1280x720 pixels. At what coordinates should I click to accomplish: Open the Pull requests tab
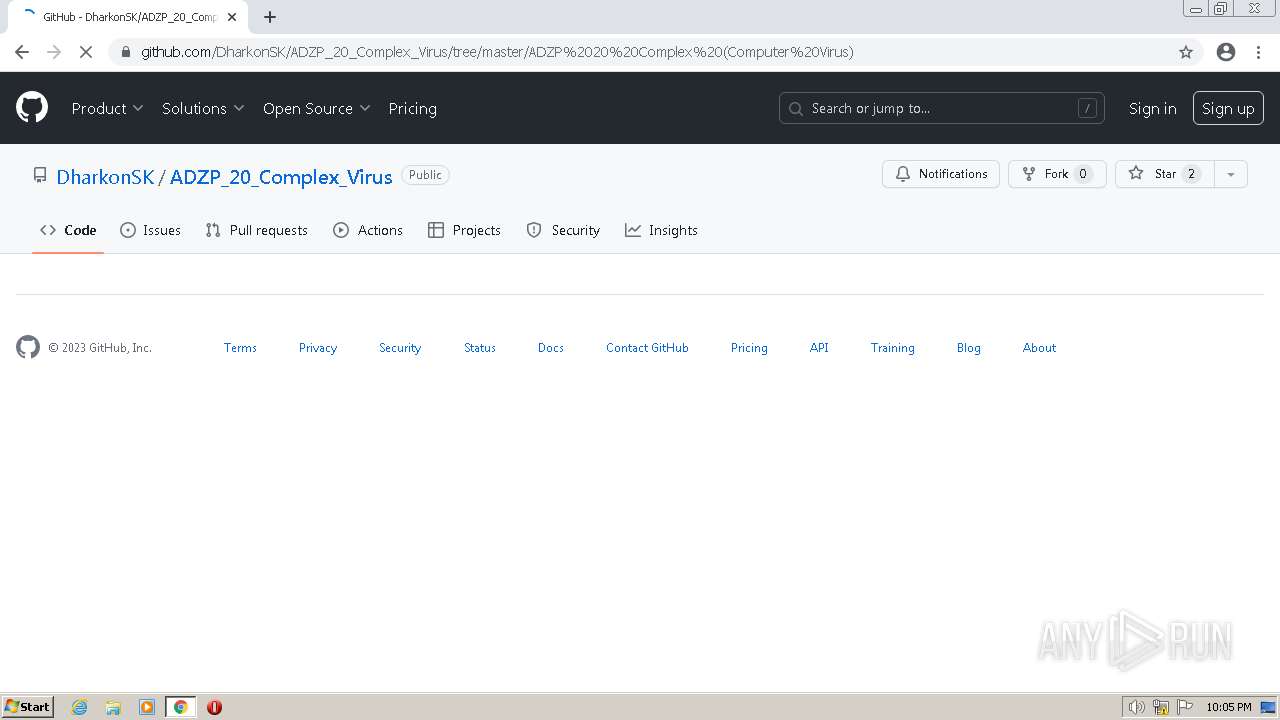pos(256,230)
